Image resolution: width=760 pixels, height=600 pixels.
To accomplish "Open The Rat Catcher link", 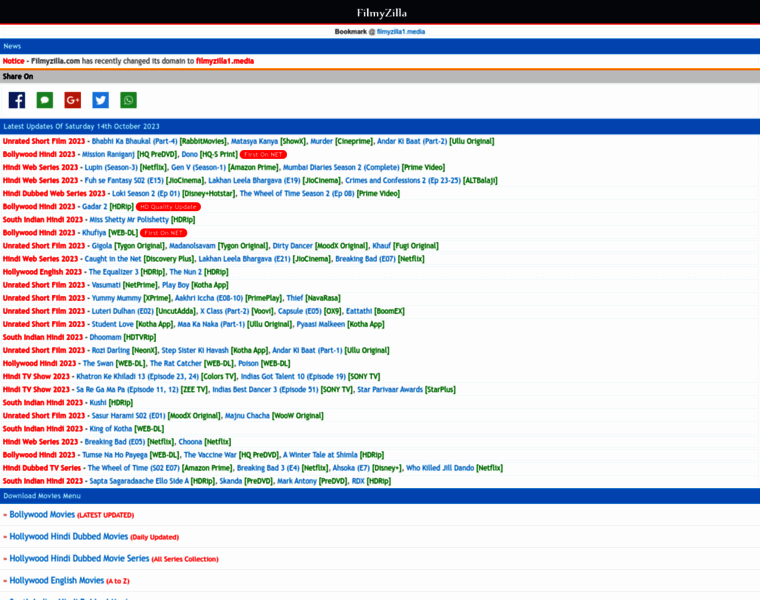I will (176, 363).
